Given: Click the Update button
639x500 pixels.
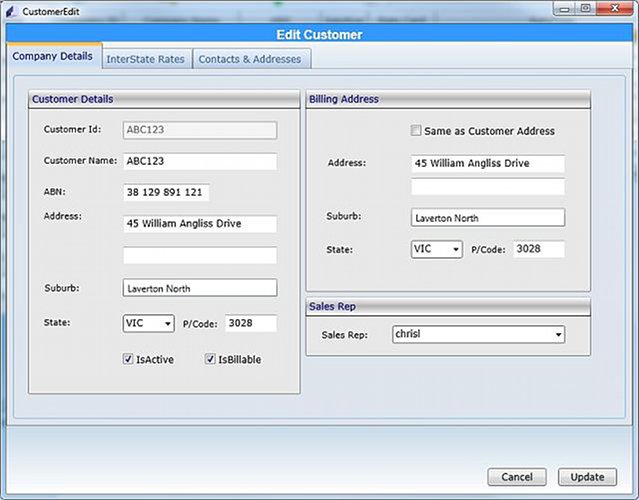Looking at the screenshot, I should tap(587, 477).
